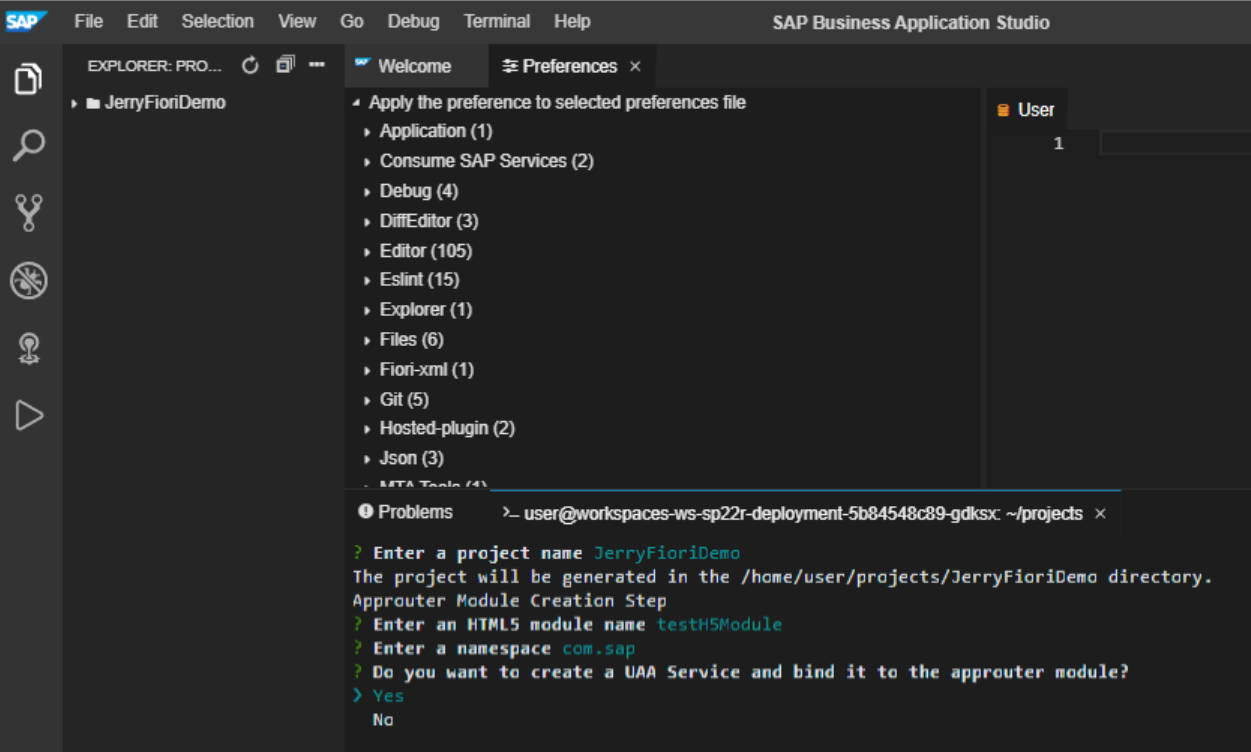Collapse all folders in Explorer

pyautogui.click(x=285, y=66)
